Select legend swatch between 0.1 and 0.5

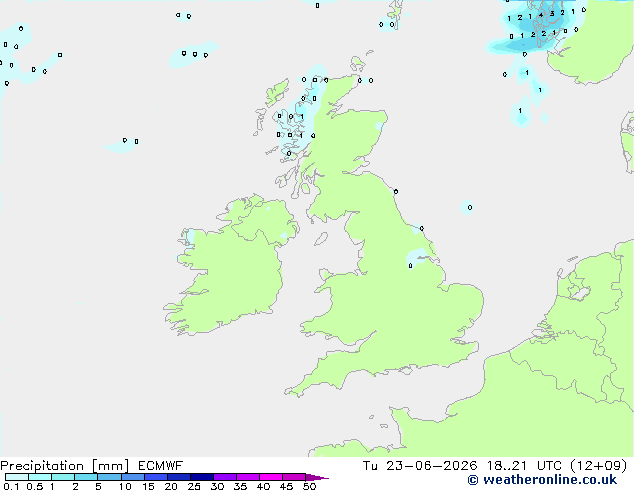coord(17,477)
